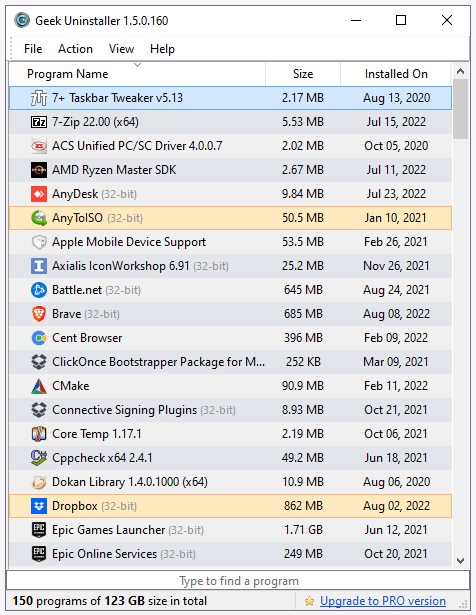Click the vertical scrollbar thumb

(x=461, y=109)
